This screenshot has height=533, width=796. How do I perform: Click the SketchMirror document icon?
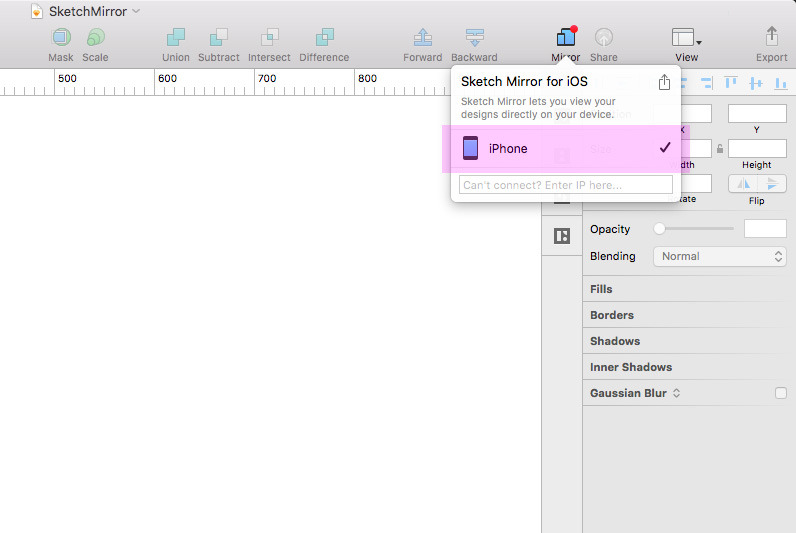[37, 11]
